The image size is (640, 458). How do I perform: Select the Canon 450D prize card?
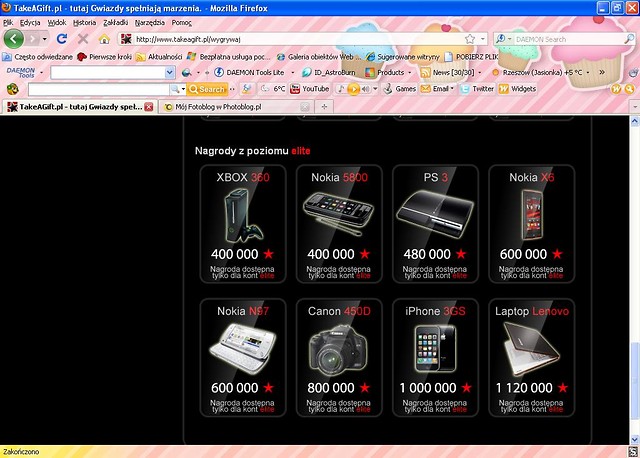339,358
